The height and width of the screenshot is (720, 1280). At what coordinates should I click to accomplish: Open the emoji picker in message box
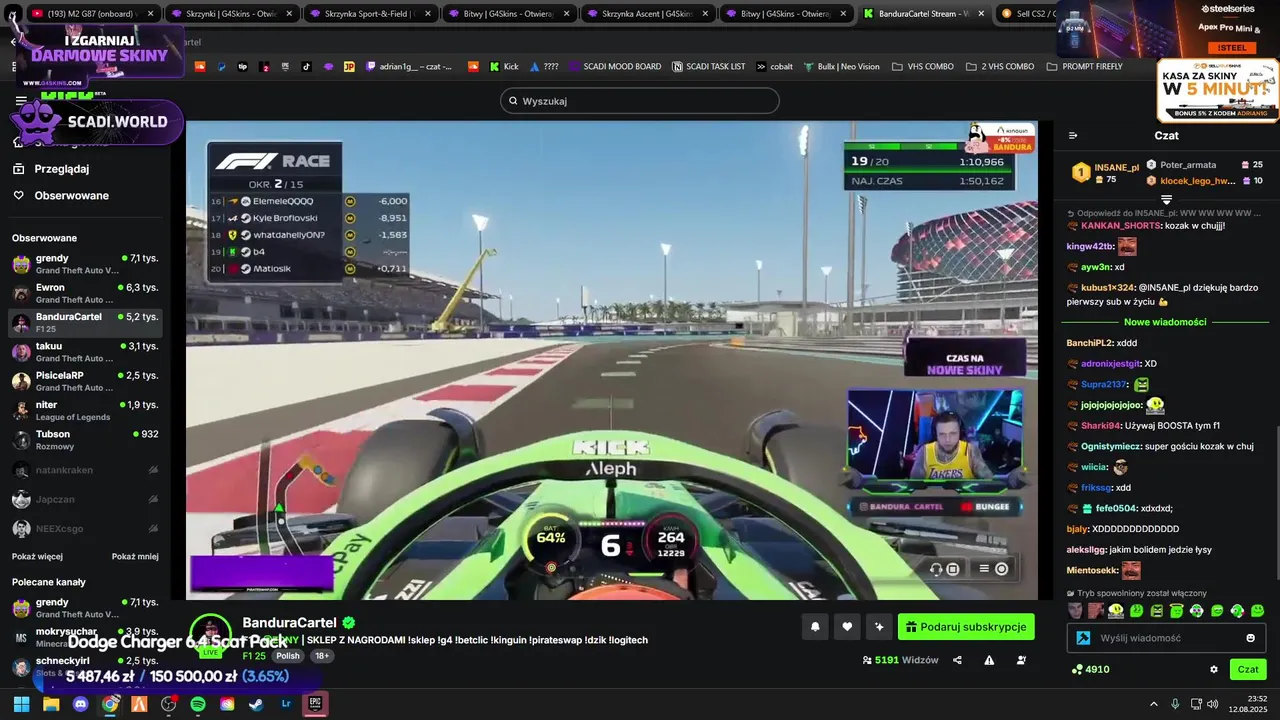[x=1250, y=638]
